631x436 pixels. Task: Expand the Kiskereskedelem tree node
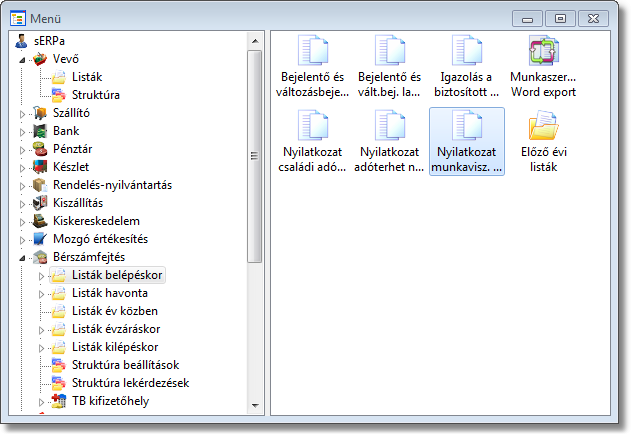point(23,222)
